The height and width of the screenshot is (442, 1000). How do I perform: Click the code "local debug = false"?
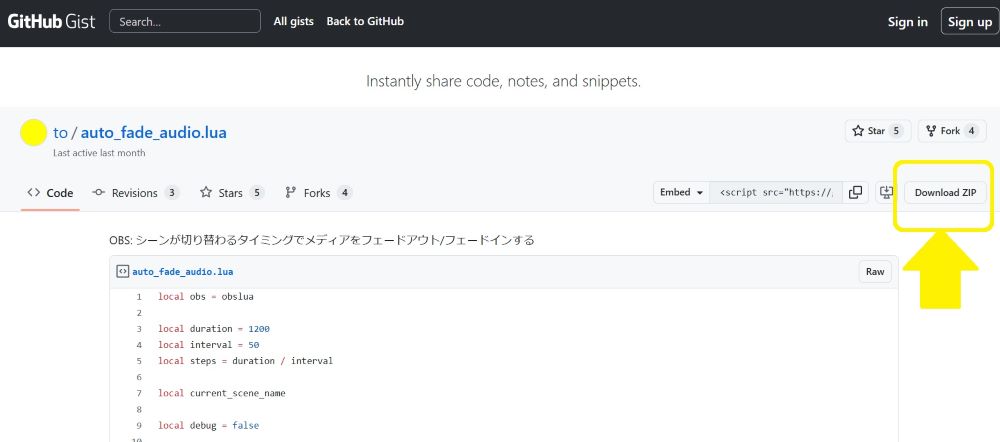[209, 425]
